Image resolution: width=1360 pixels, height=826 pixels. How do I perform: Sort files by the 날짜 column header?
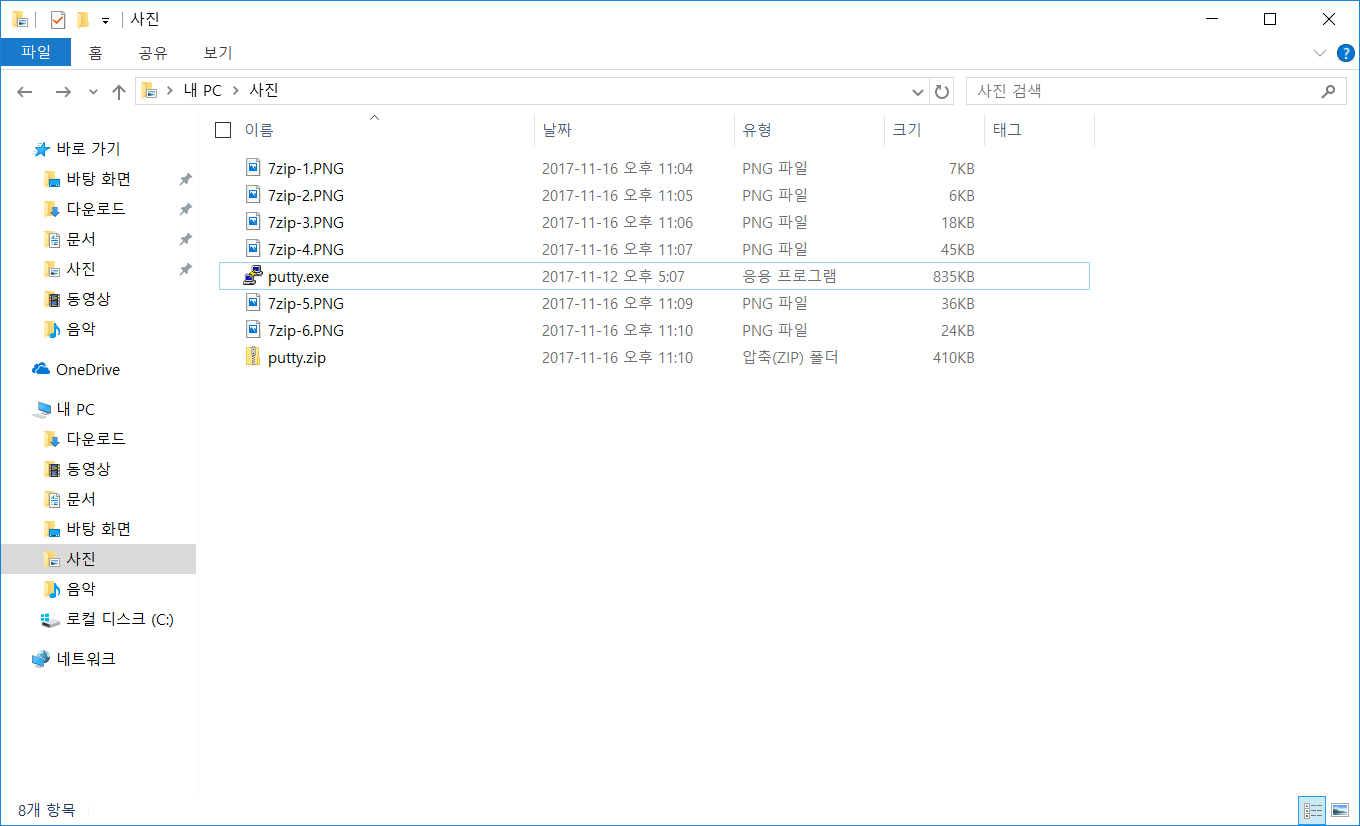point(557,130)
